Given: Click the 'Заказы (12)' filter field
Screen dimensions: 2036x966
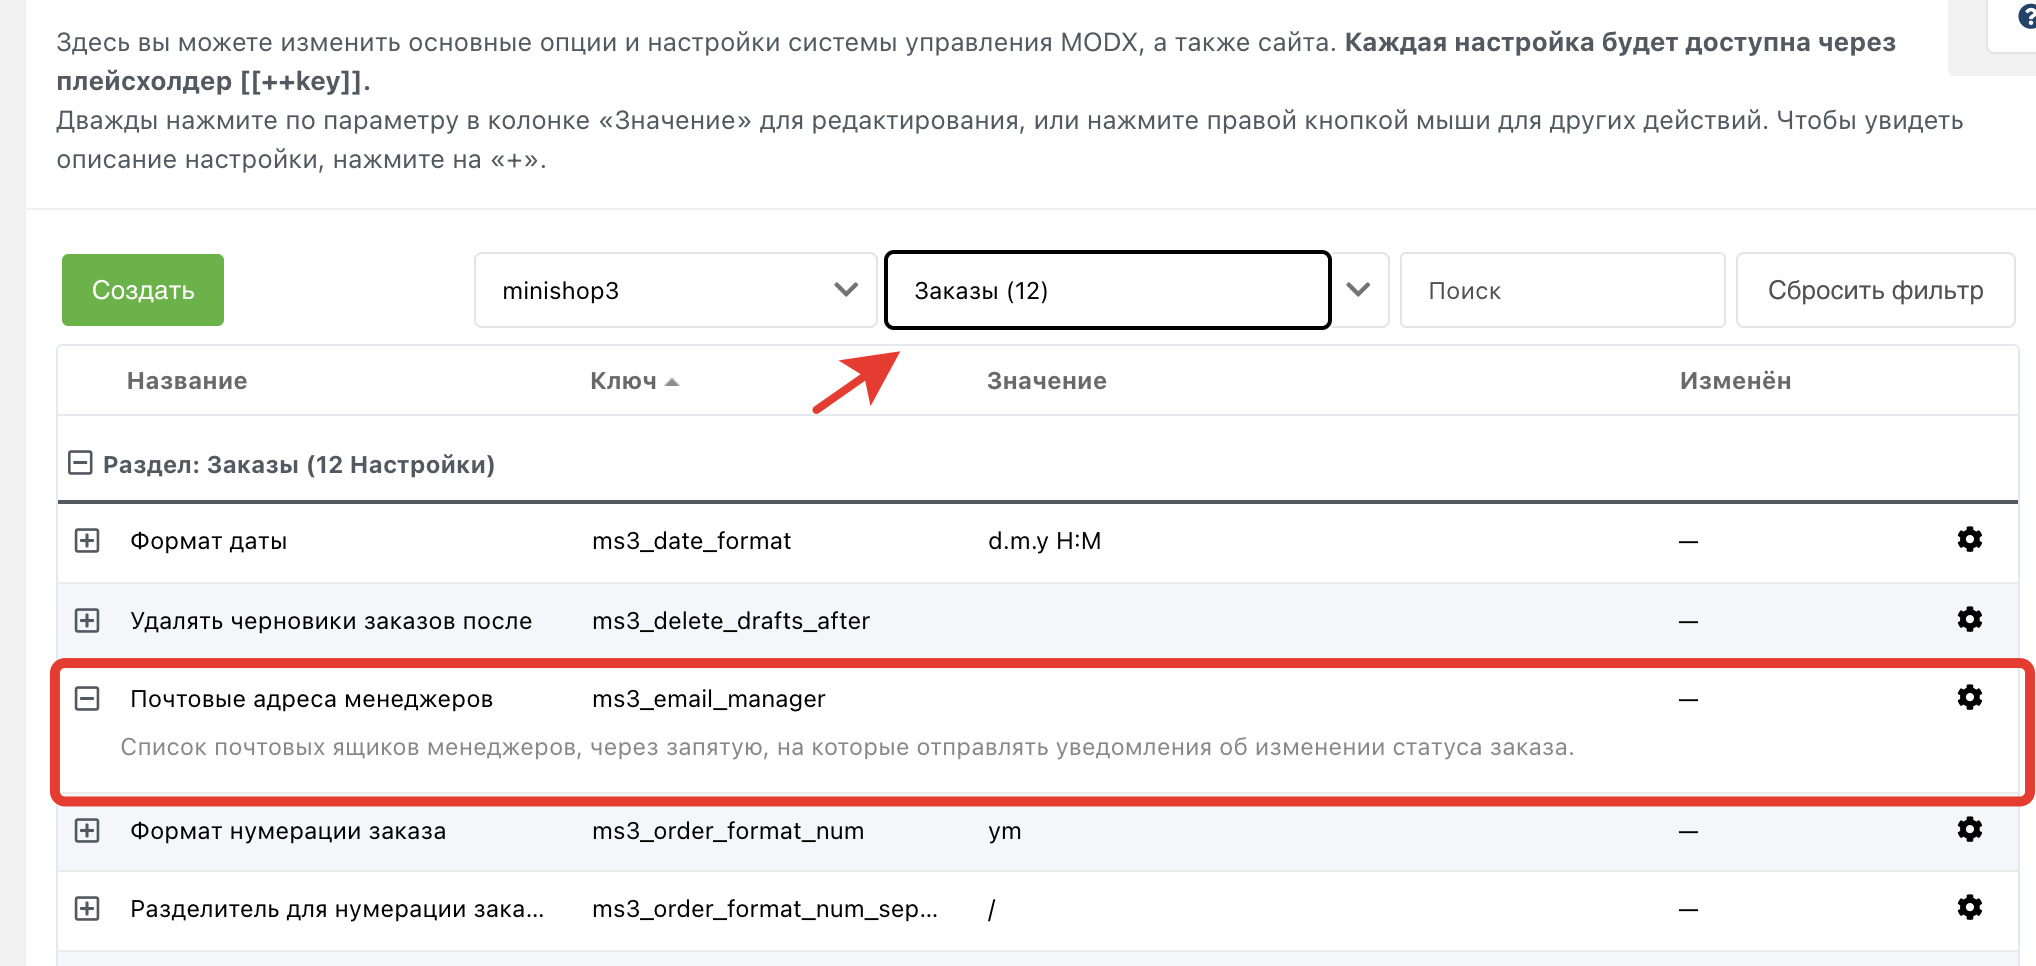Looking at the screenshot, I should (1107, 290).
